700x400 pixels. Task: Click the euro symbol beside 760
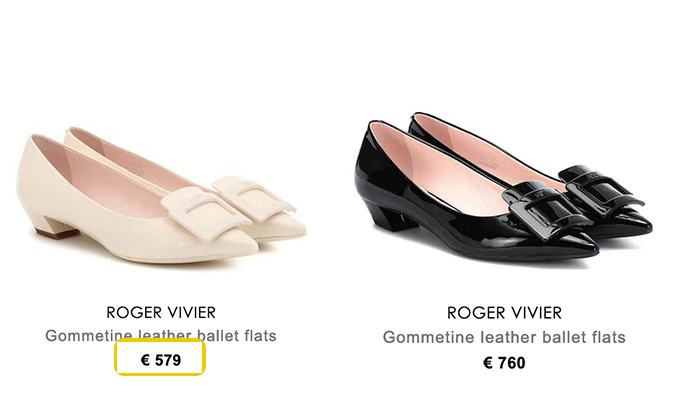[488, 363]
